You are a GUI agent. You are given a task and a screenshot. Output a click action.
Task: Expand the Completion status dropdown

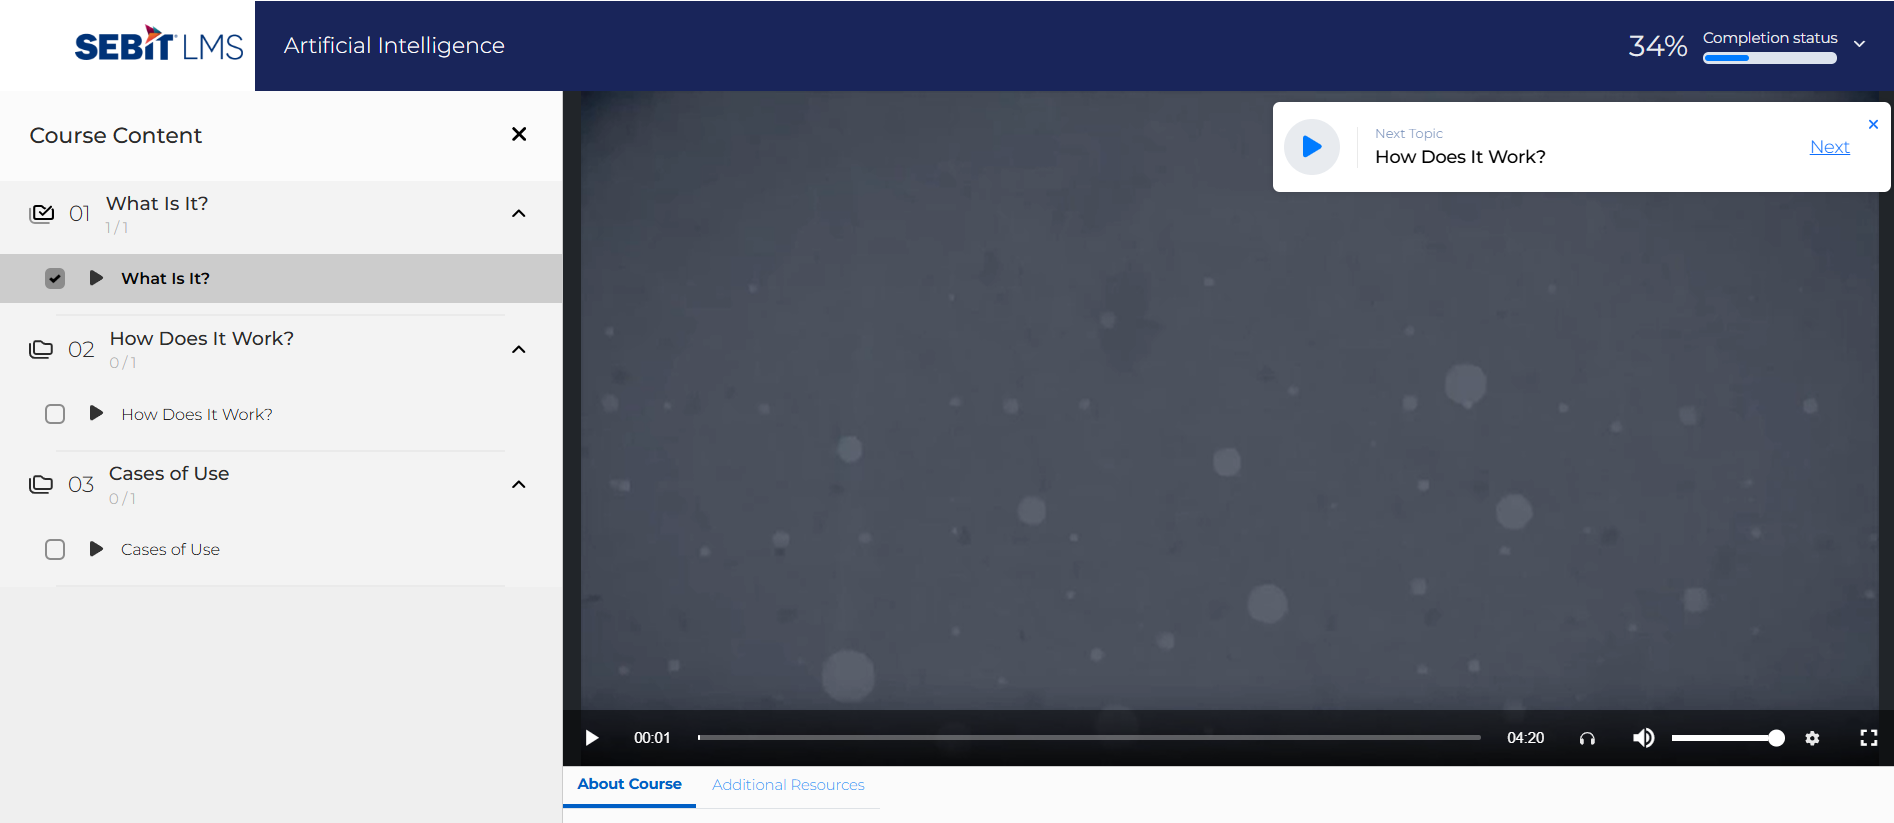(1860, 44)
